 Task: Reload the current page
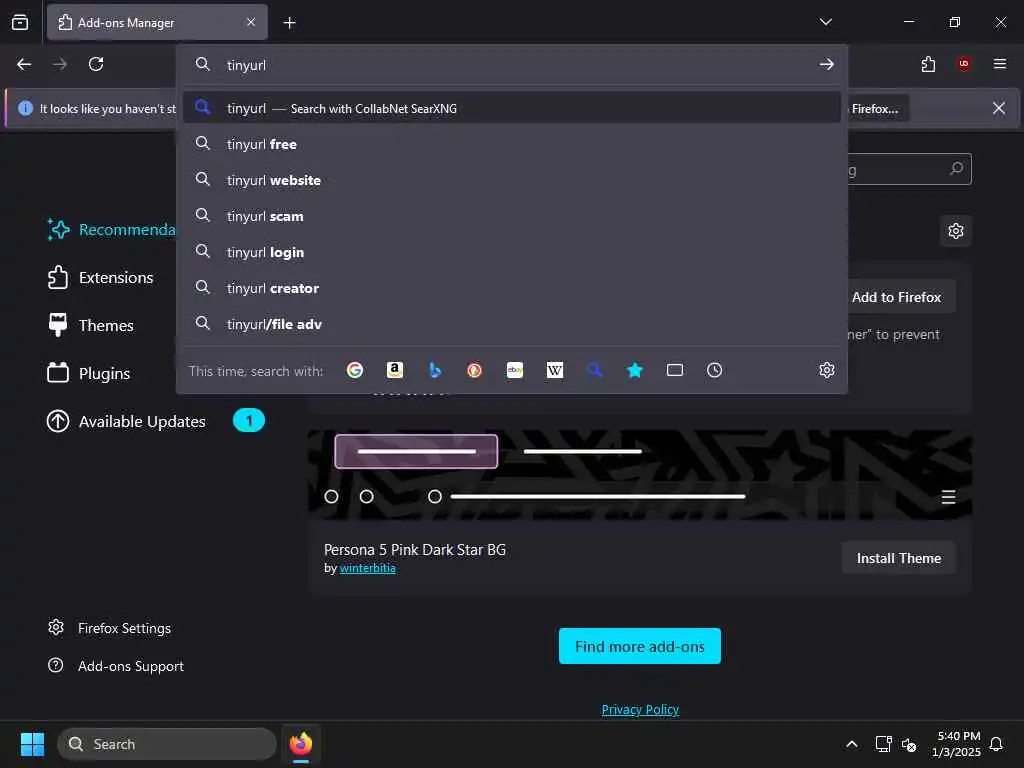96,64
